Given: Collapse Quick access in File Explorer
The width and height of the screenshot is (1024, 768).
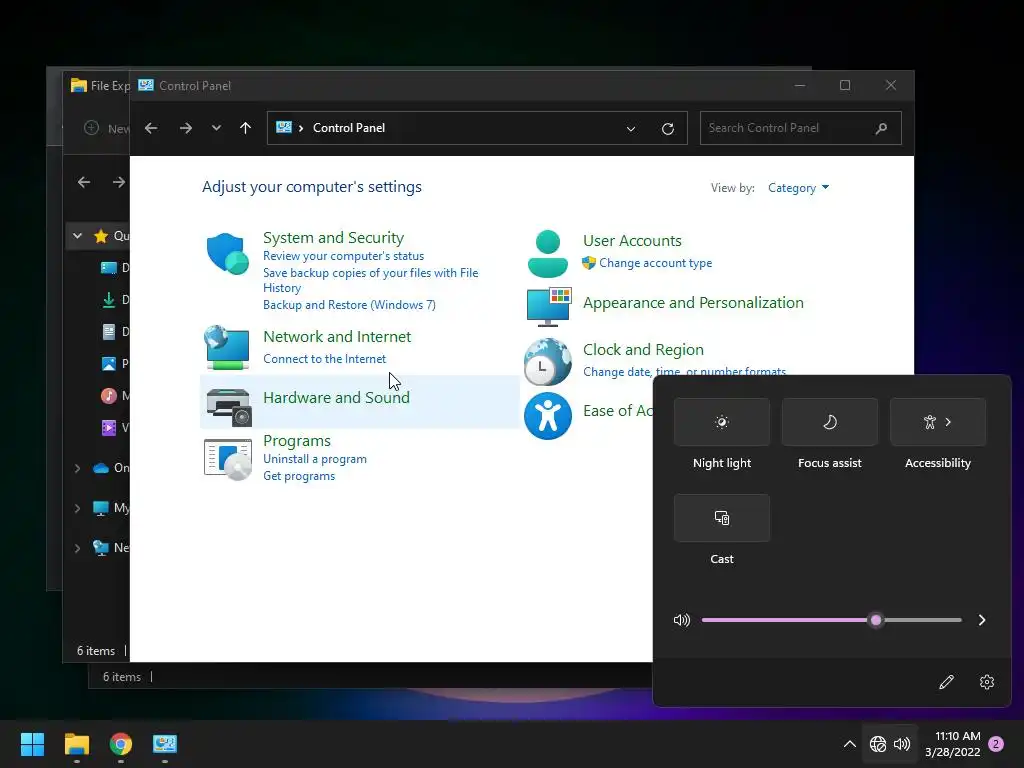Looking at the screenshot, I should [x=78, y=236].
